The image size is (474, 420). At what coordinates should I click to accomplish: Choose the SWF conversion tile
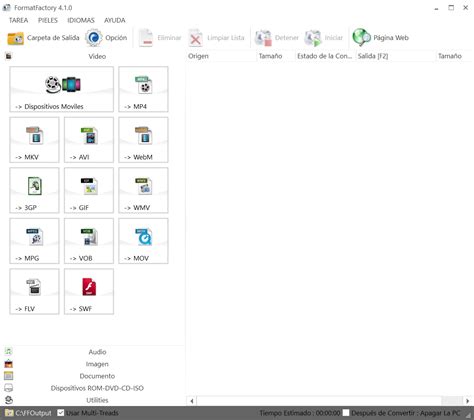[89, 292]
